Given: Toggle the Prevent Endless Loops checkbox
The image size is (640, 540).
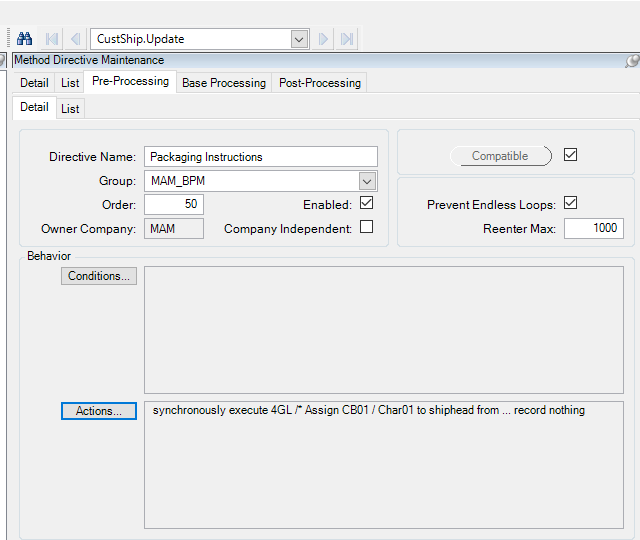Looking at the screenshot, I should click(570, 203).
